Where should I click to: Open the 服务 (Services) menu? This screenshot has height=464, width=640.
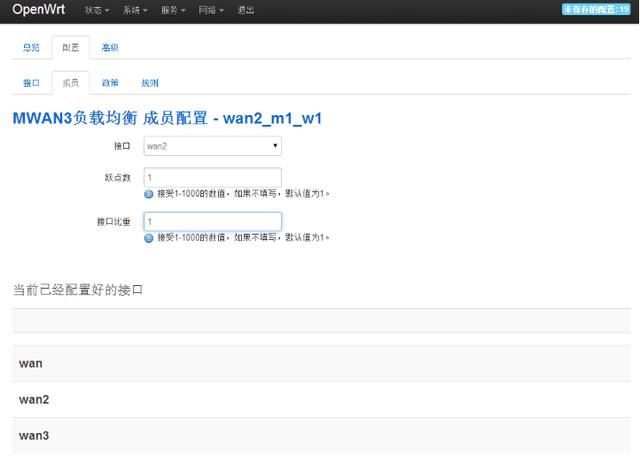point(173,10)
